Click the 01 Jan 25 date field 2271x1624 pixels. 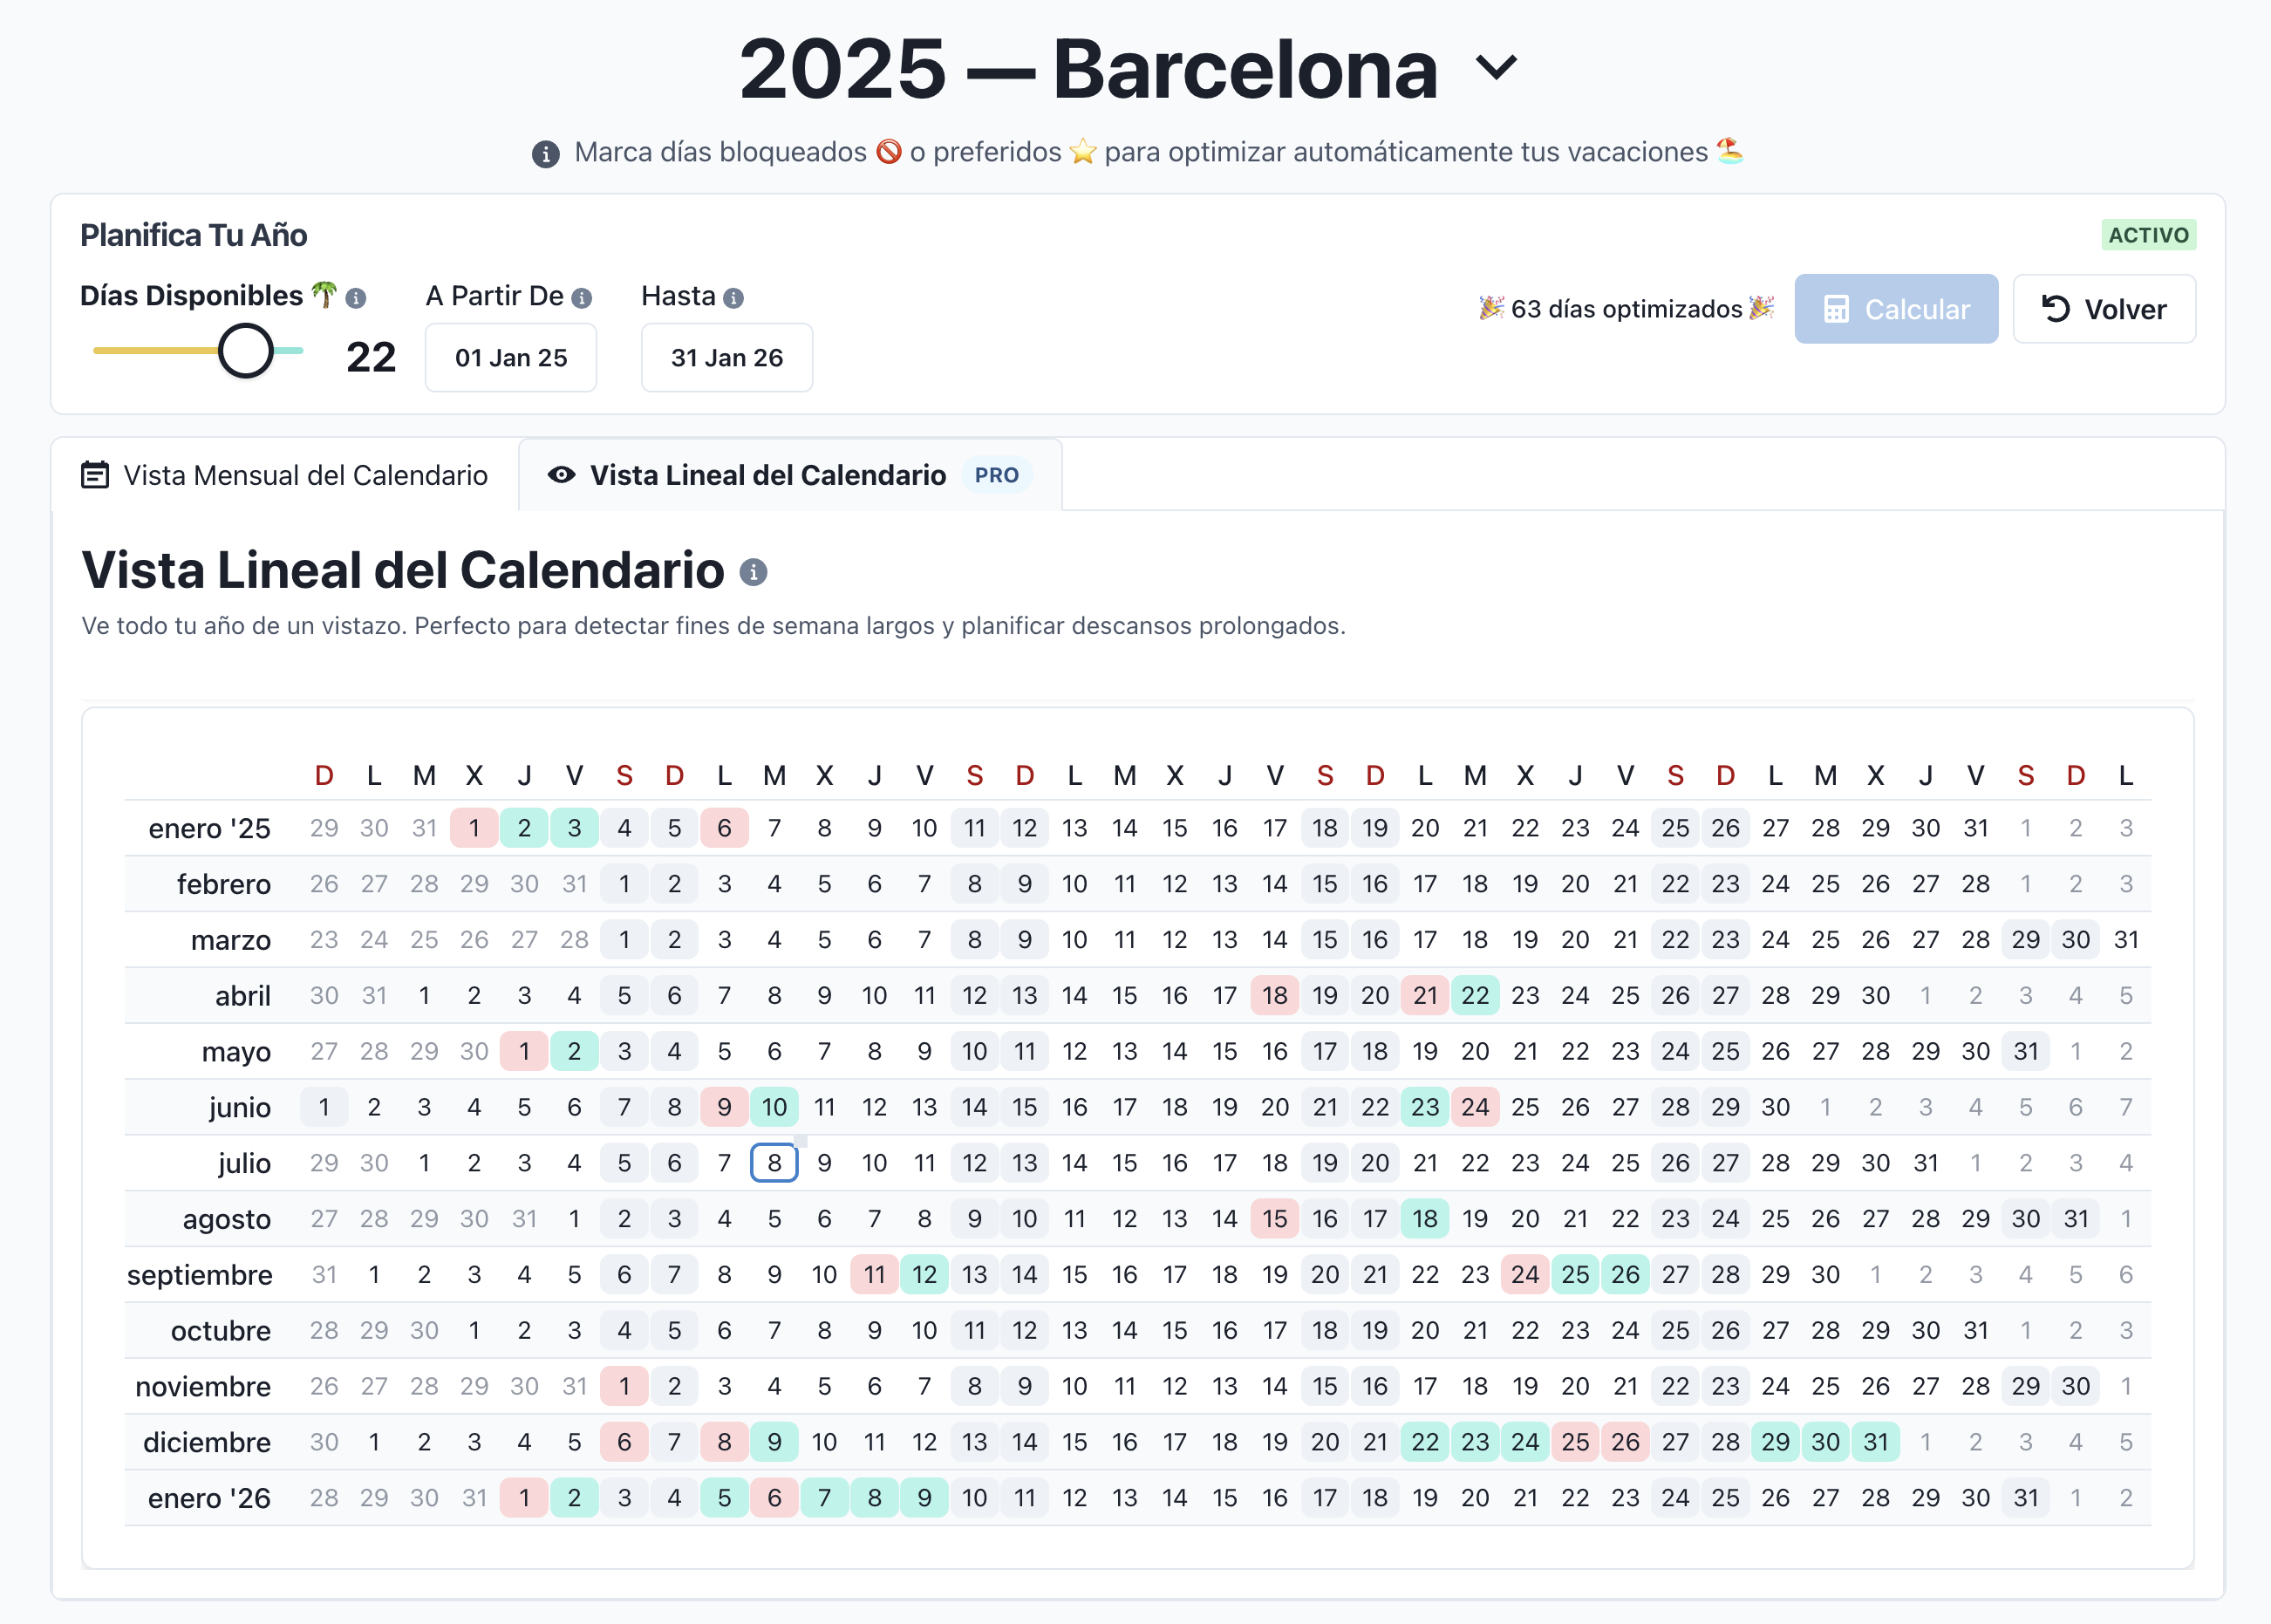pos(510,357)
